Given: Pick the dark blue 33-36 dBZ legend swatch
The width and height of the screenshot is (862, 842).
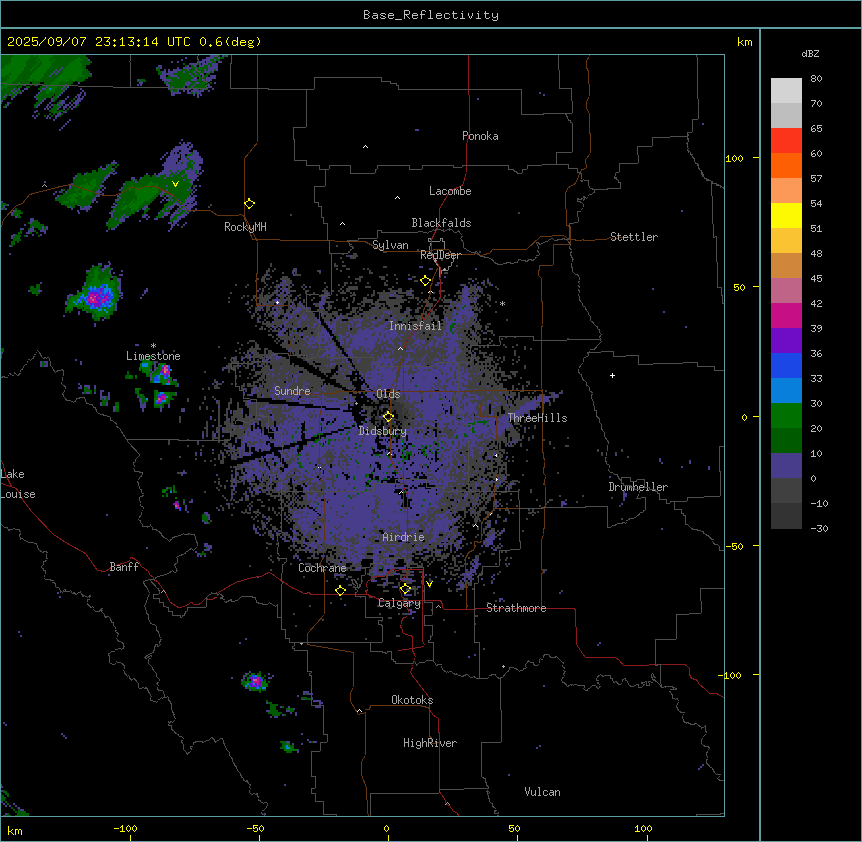Looking at the screenshot, I should [786, 366].
